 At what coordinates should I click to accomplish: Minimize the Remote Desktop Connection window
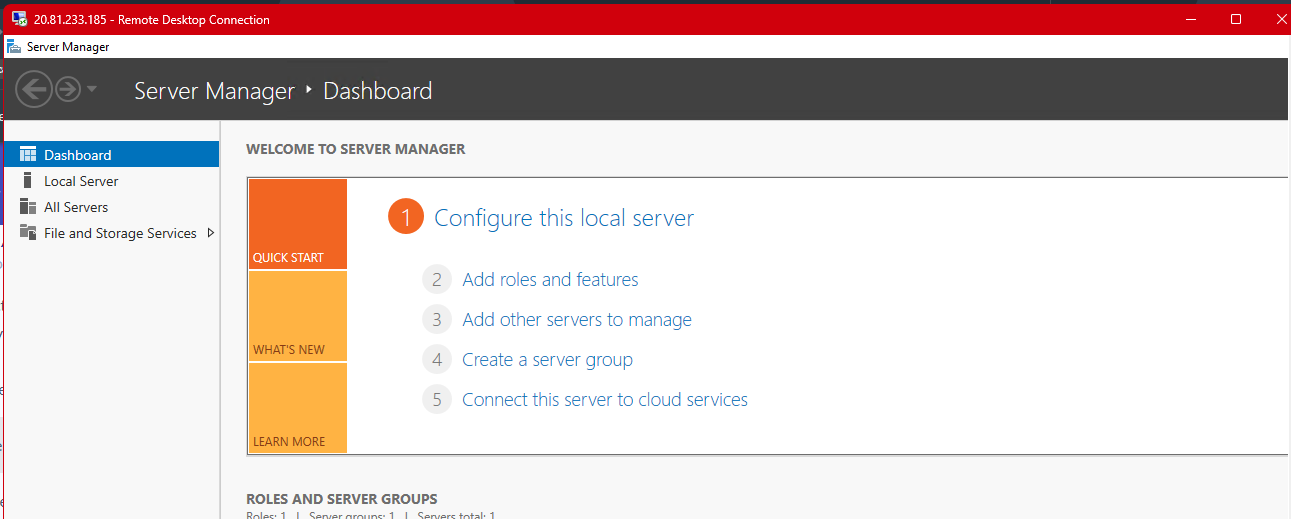click(x=1190, y=19)
